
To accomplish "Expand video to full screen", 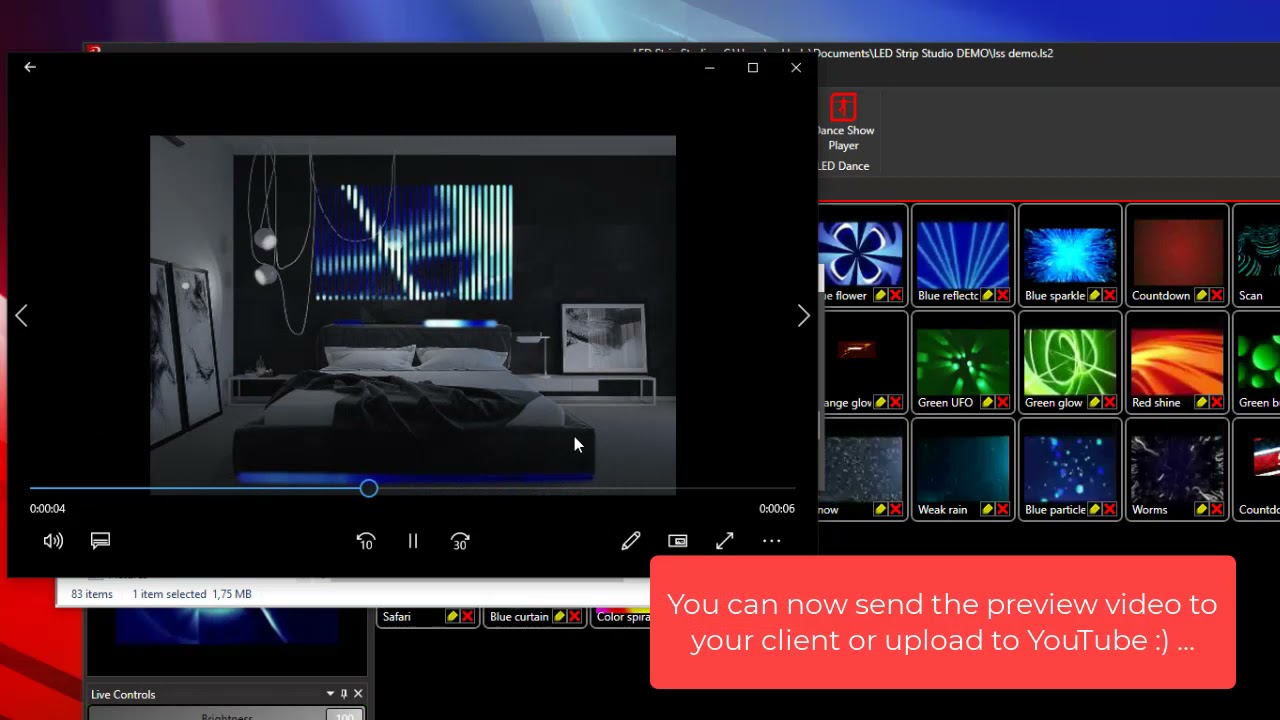I will (725, 541).
